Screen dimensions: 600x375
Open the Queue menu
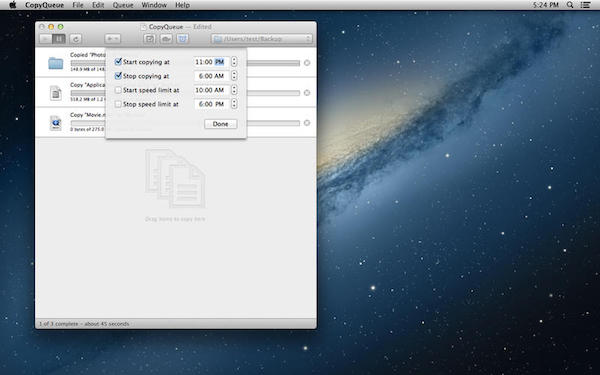pos(123,5)
